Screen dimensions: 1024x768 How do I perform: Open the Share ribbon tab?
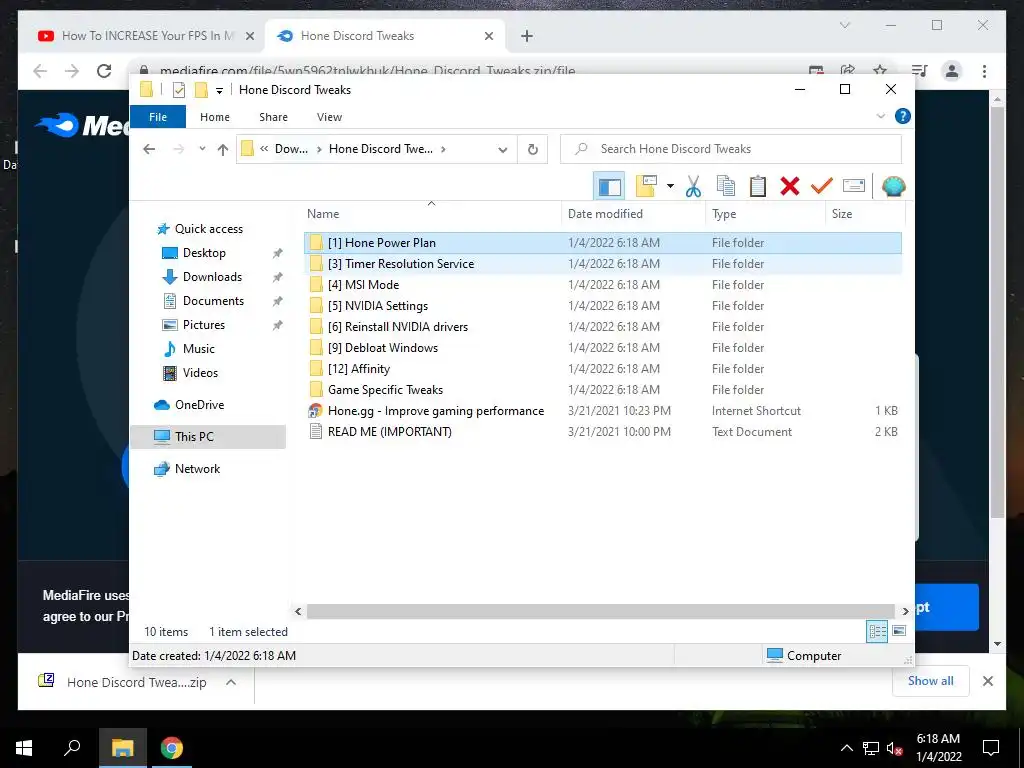point(273,117)
